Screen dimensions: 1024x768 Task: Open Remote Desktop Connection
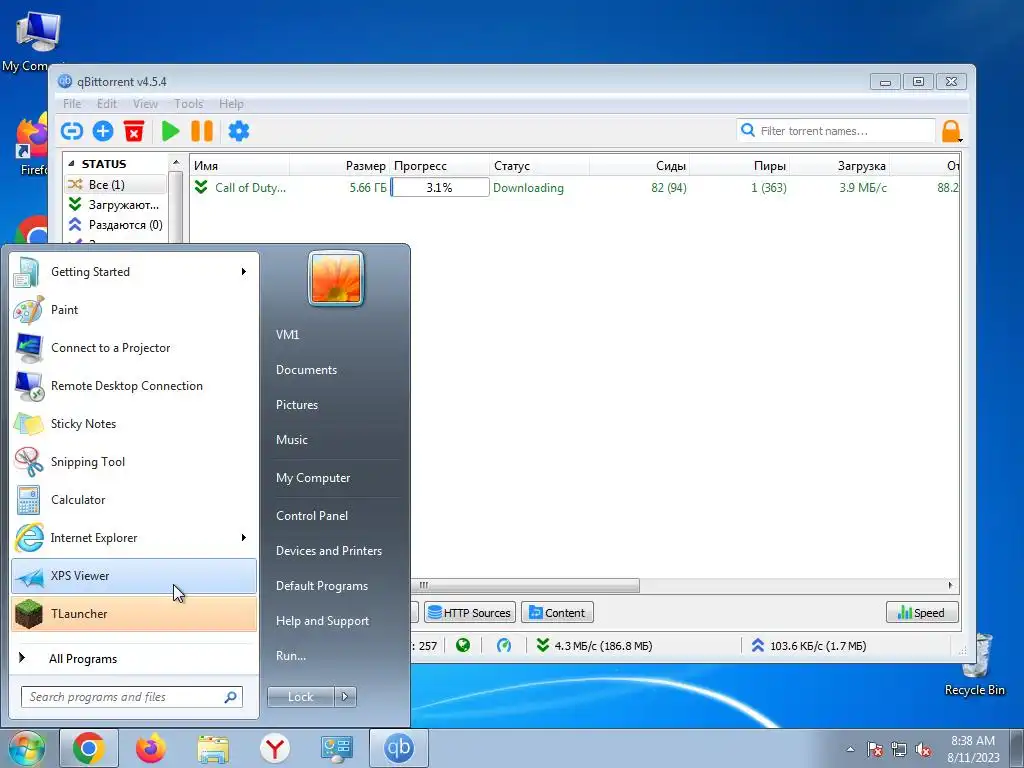135,386
